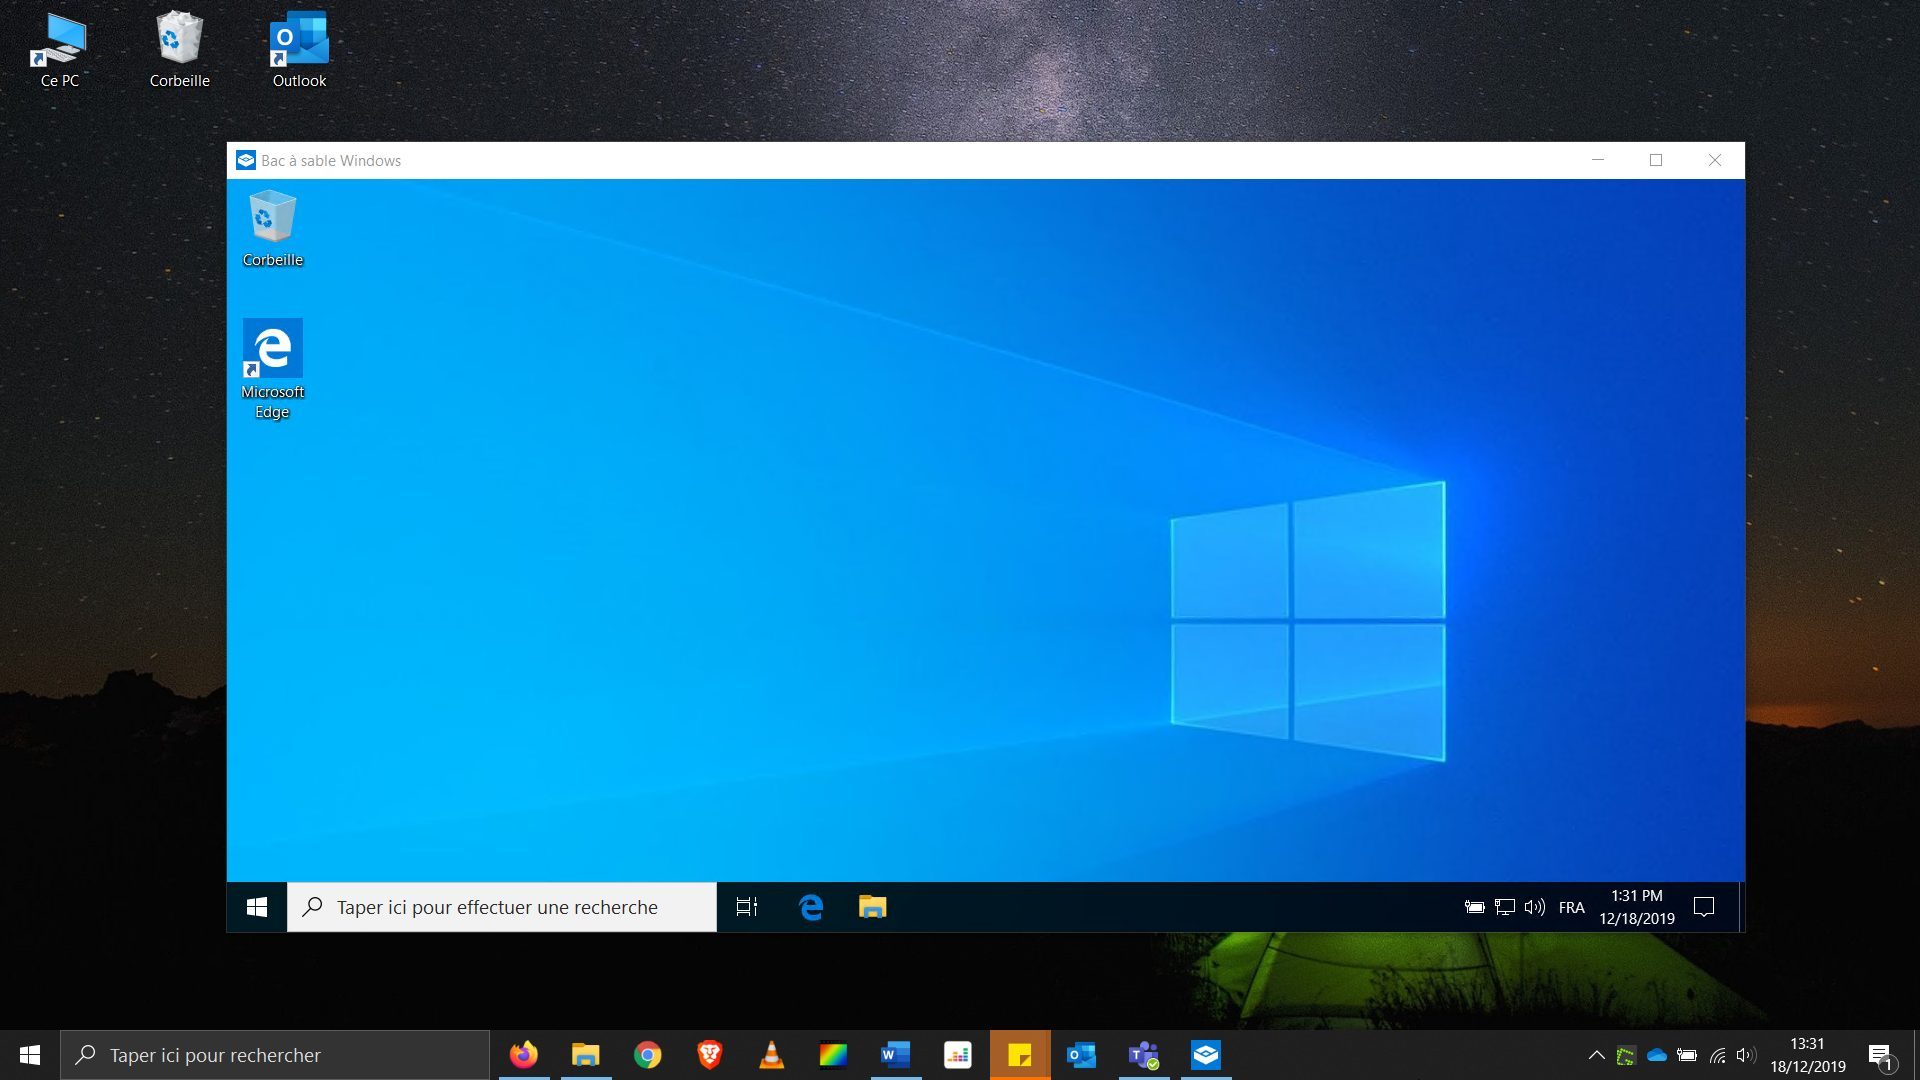Open the host Start menu
The width and height of the screenshot is (1920, 1080).
[x=30, y=1055]
